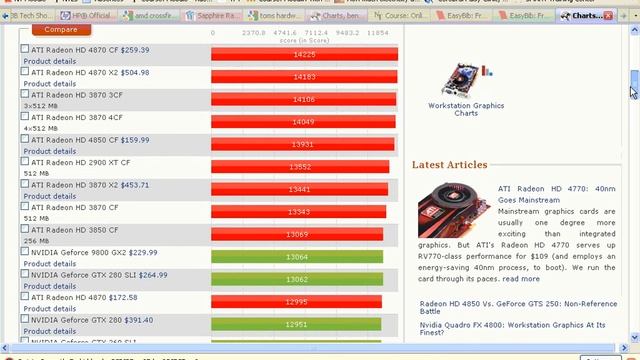
Task: Select the ATI Radeon HD 3870 3CF checkbox
Action: (x=25, y=94)
